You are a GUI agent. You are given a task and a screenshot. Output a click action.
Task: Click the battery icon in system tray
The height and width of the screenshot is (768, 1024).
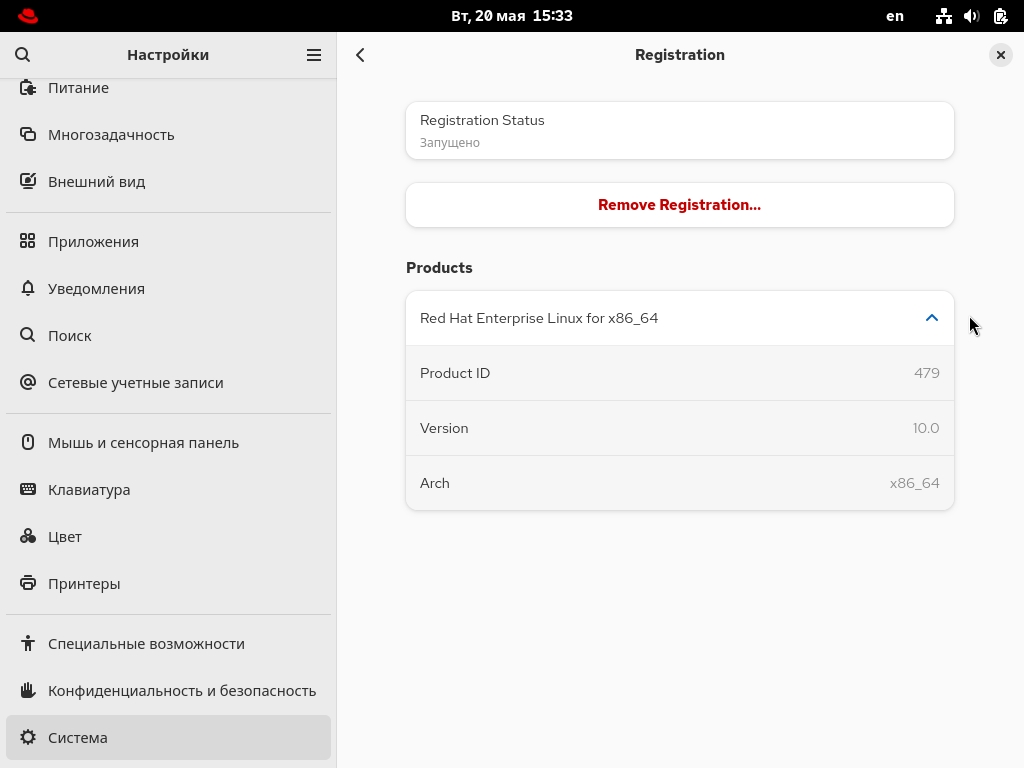pos(1000,16)
